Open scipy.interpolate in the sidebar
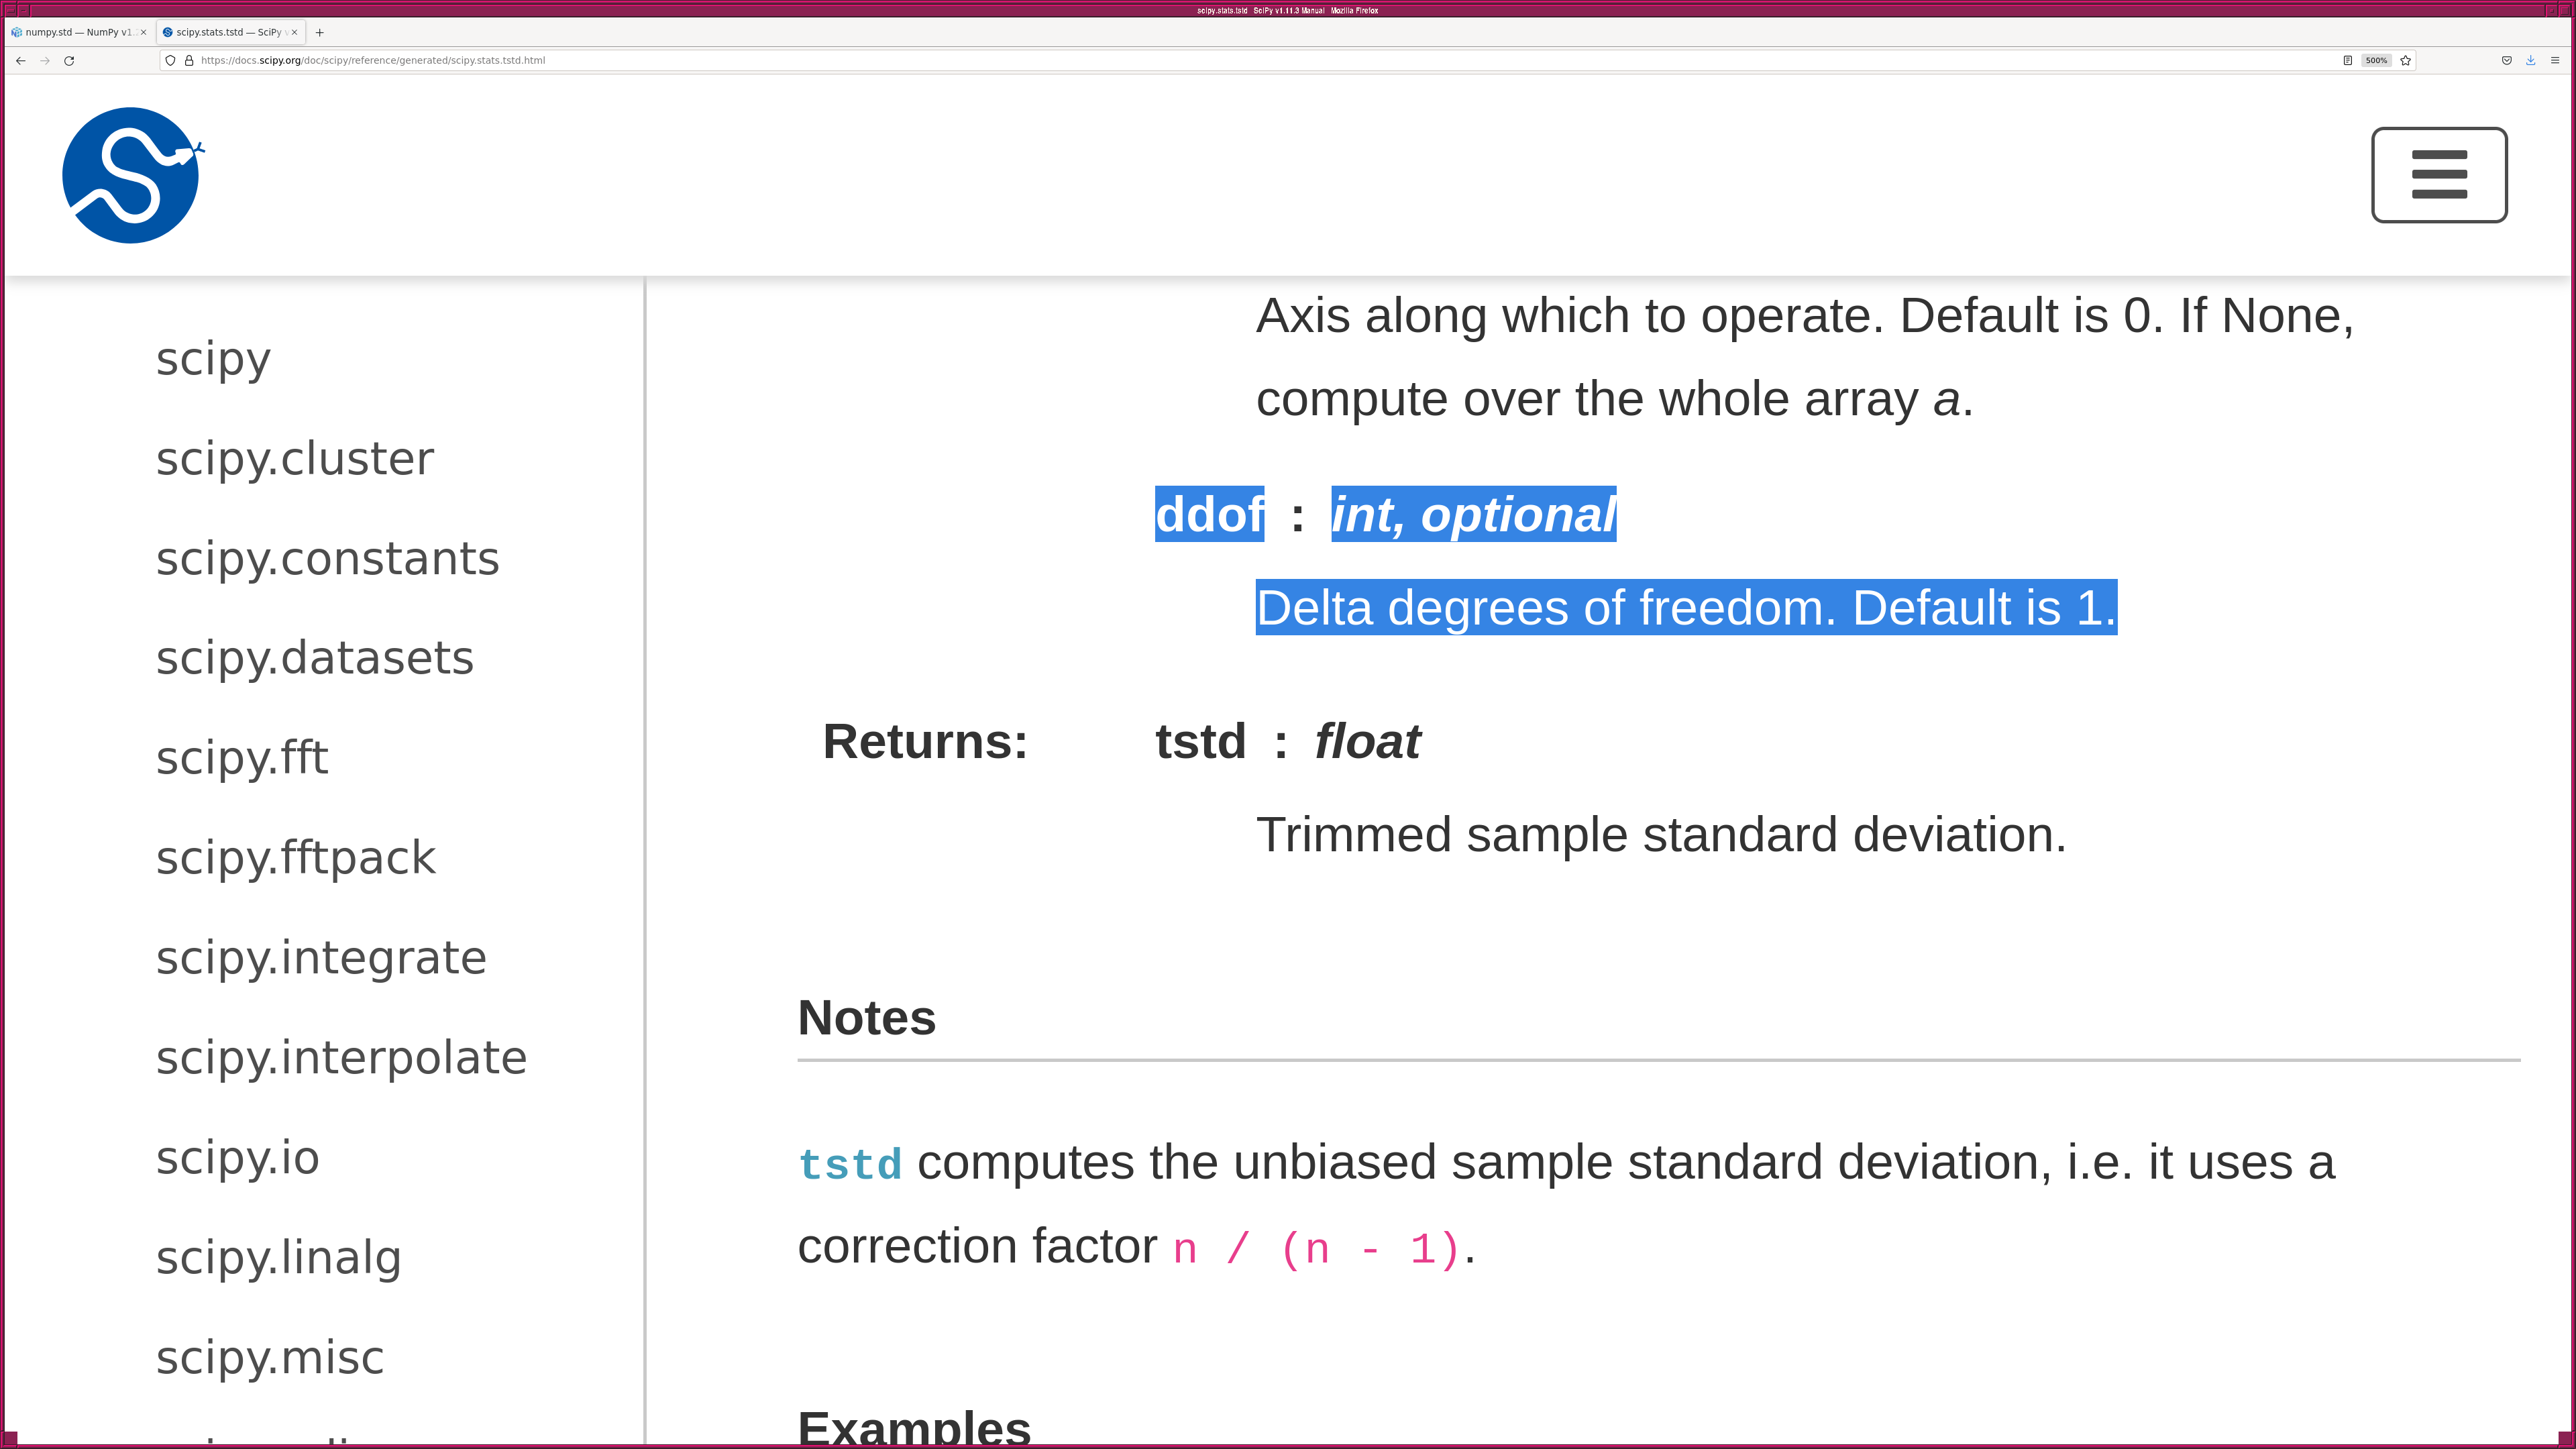 pos(341,1058)
